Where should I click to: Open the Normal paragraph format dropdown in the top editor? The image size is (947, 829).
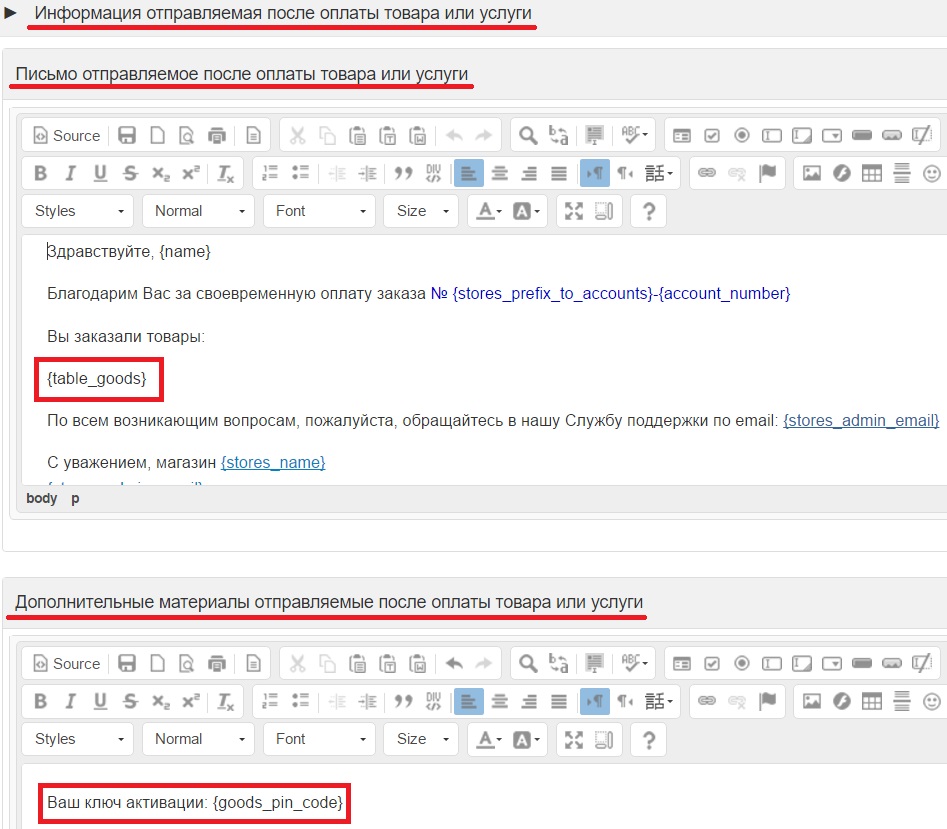point(198,211)
